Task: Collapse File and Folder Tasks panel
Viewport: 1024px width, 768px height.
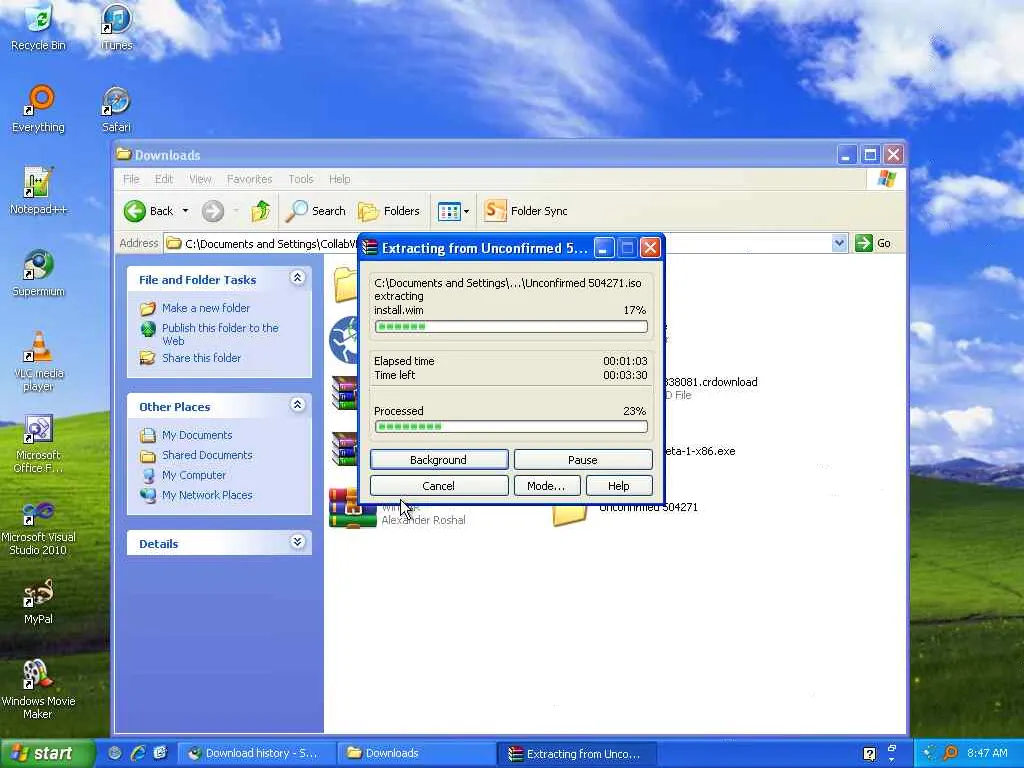Action: tap(297, 278)
